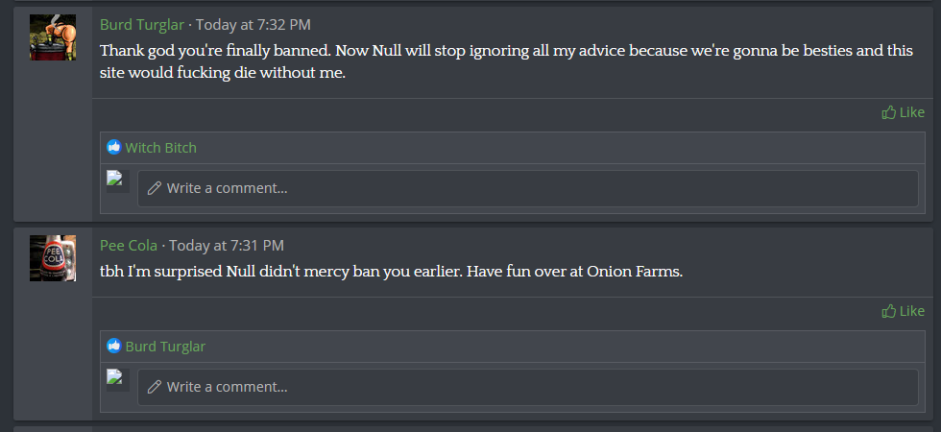Viewport: 941px width, 432px height.
Task: Open Witch Bitch's profile from the likes list
Action: tap(161, 148)
